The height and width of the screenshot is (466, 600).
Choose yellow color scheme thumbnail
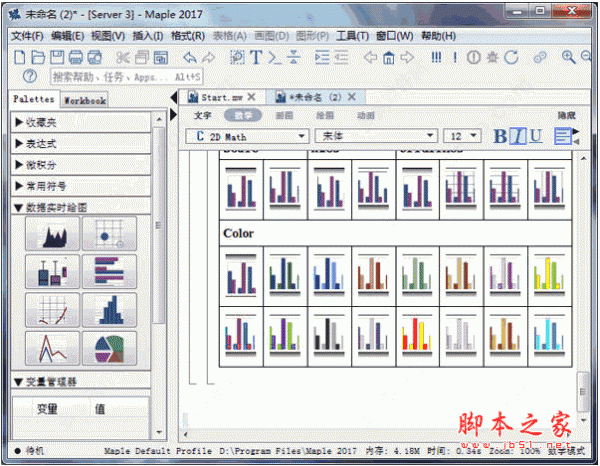tap(549, 276)
